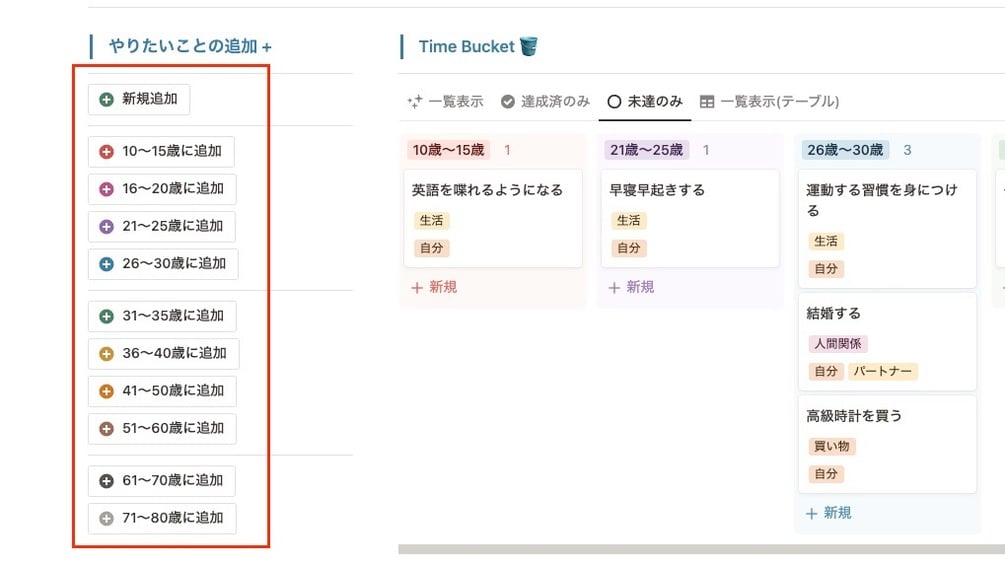Viewport: 1005px width, 565px height.
Task: Click the yellow plus icon for 36〜40歳に追加
Action: (x=107, y=353)
